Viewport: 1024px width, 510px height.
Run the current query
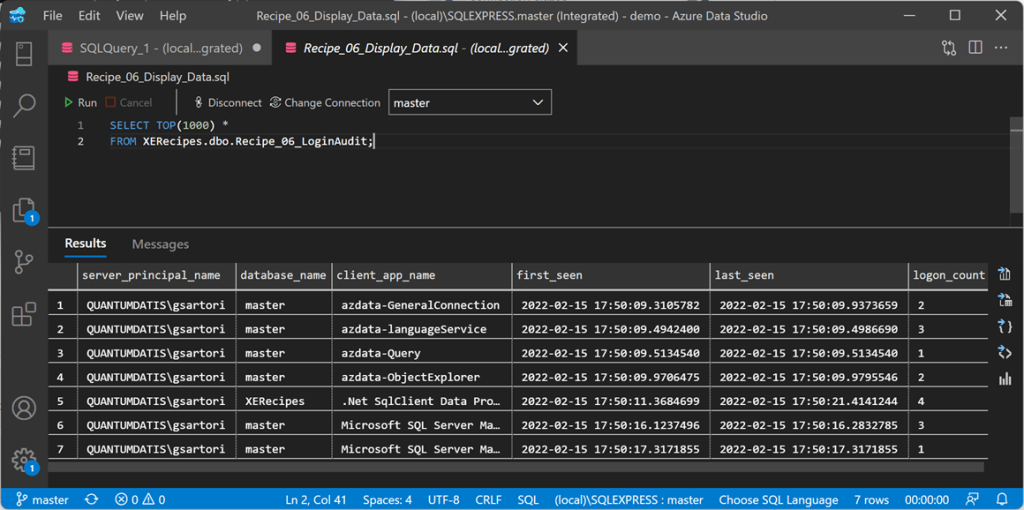point(80,102)
